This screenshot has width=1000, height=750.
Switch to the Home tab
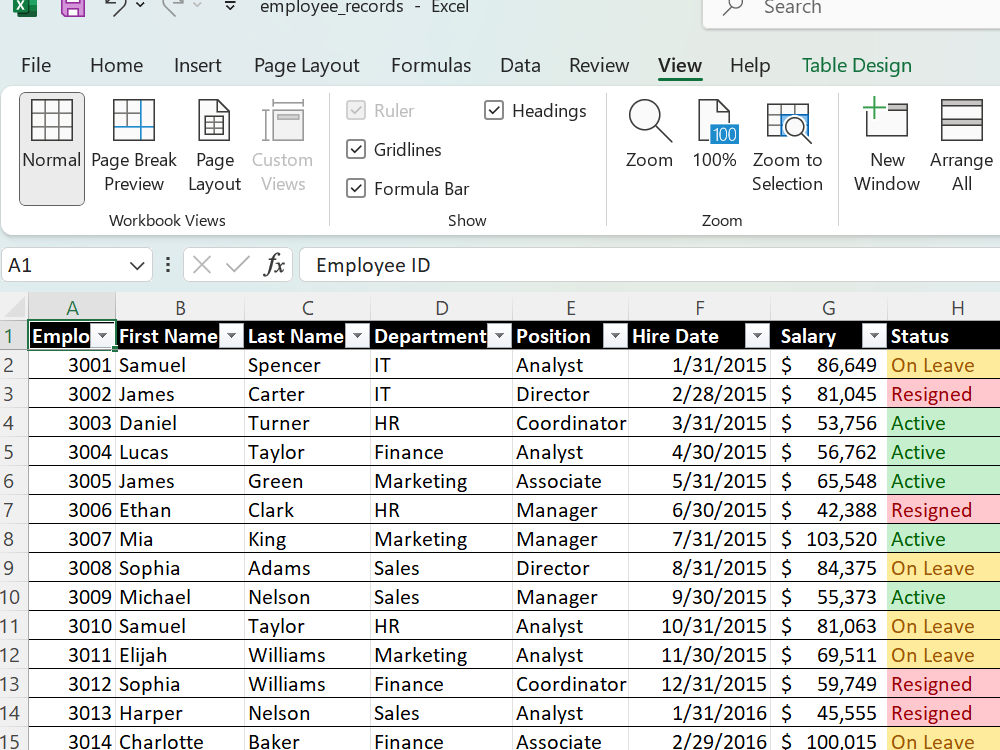pyautogui.click(x=117, y=65)
